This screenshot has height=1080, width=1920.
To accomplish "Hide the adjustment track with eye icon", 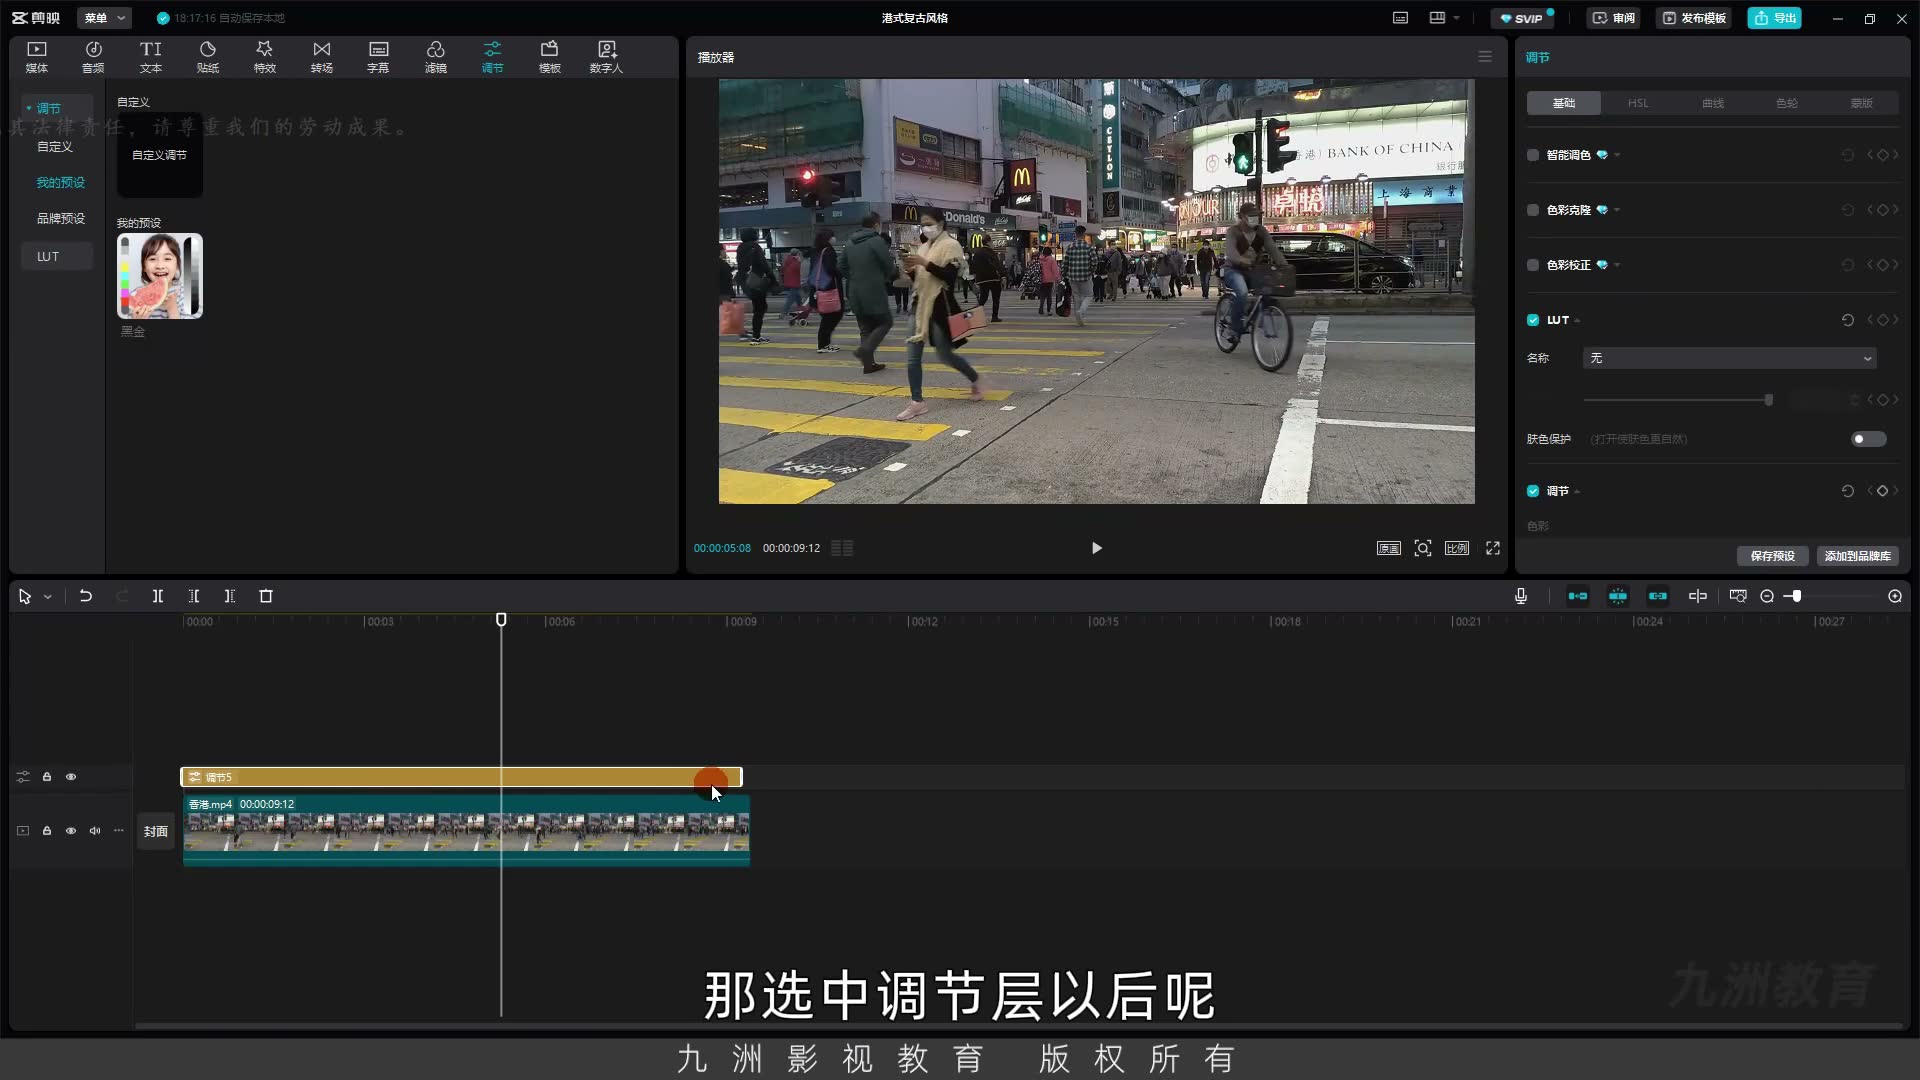I will (x=71, y=777).
